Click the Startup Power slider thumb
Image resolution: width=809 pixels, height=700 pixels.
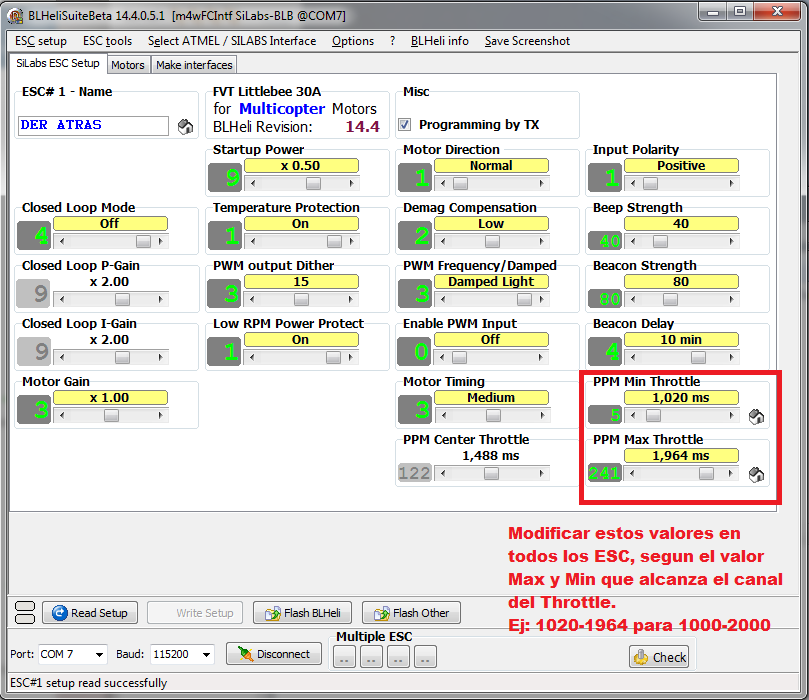point(313,183)
